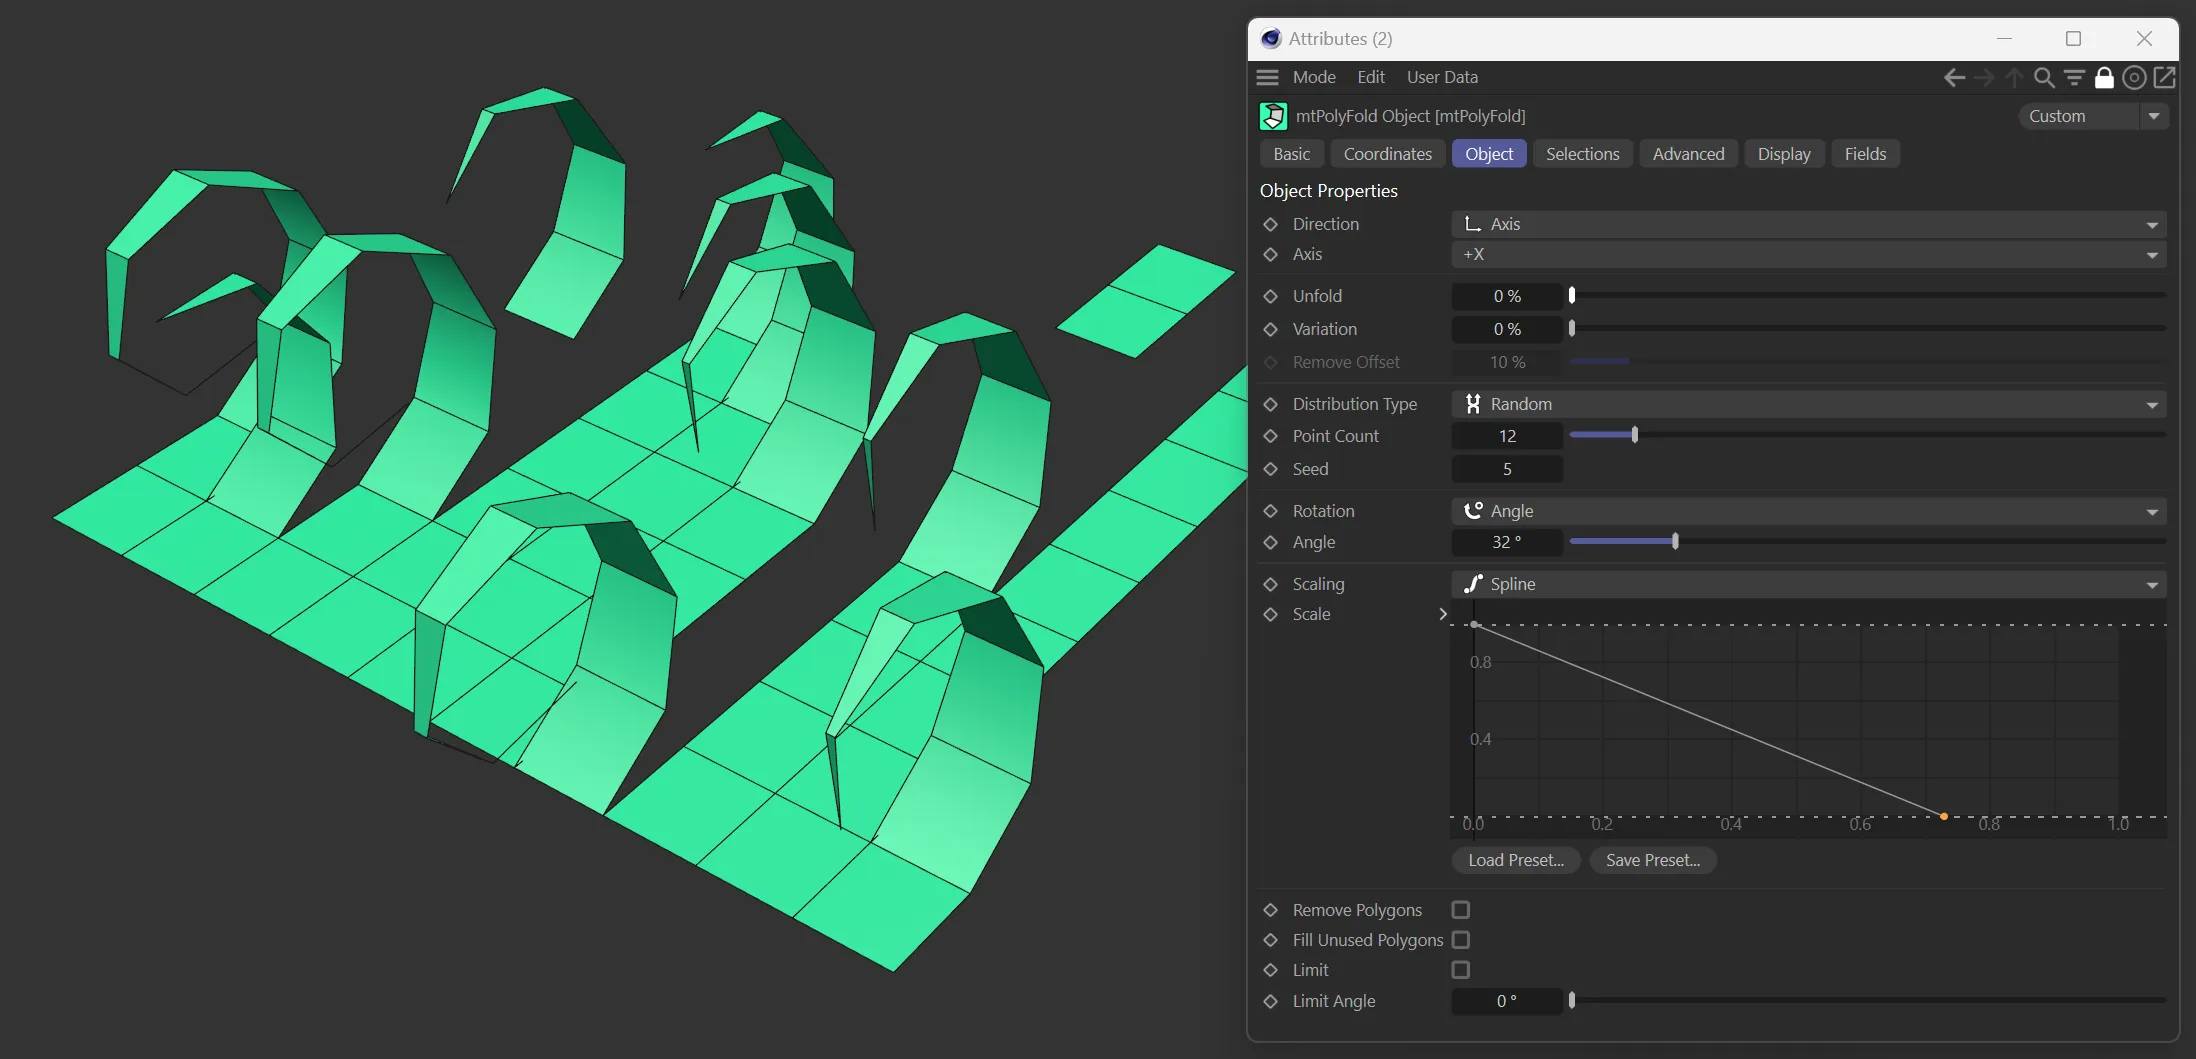Click keyframe diamond next to Unfold
This screenshot has width=2196, height=1059.
pos(1271,296)
